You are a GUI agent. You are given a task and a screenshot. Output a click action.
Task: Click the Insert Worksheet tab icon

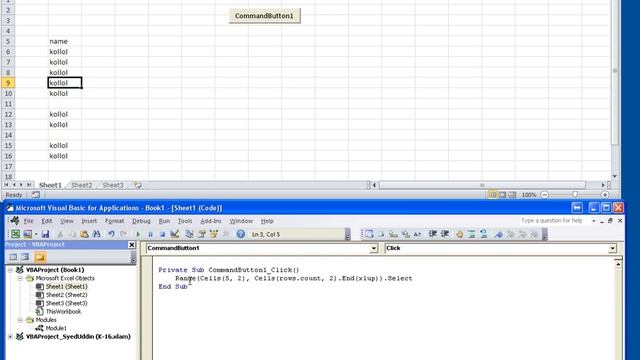tap(138, 185)
